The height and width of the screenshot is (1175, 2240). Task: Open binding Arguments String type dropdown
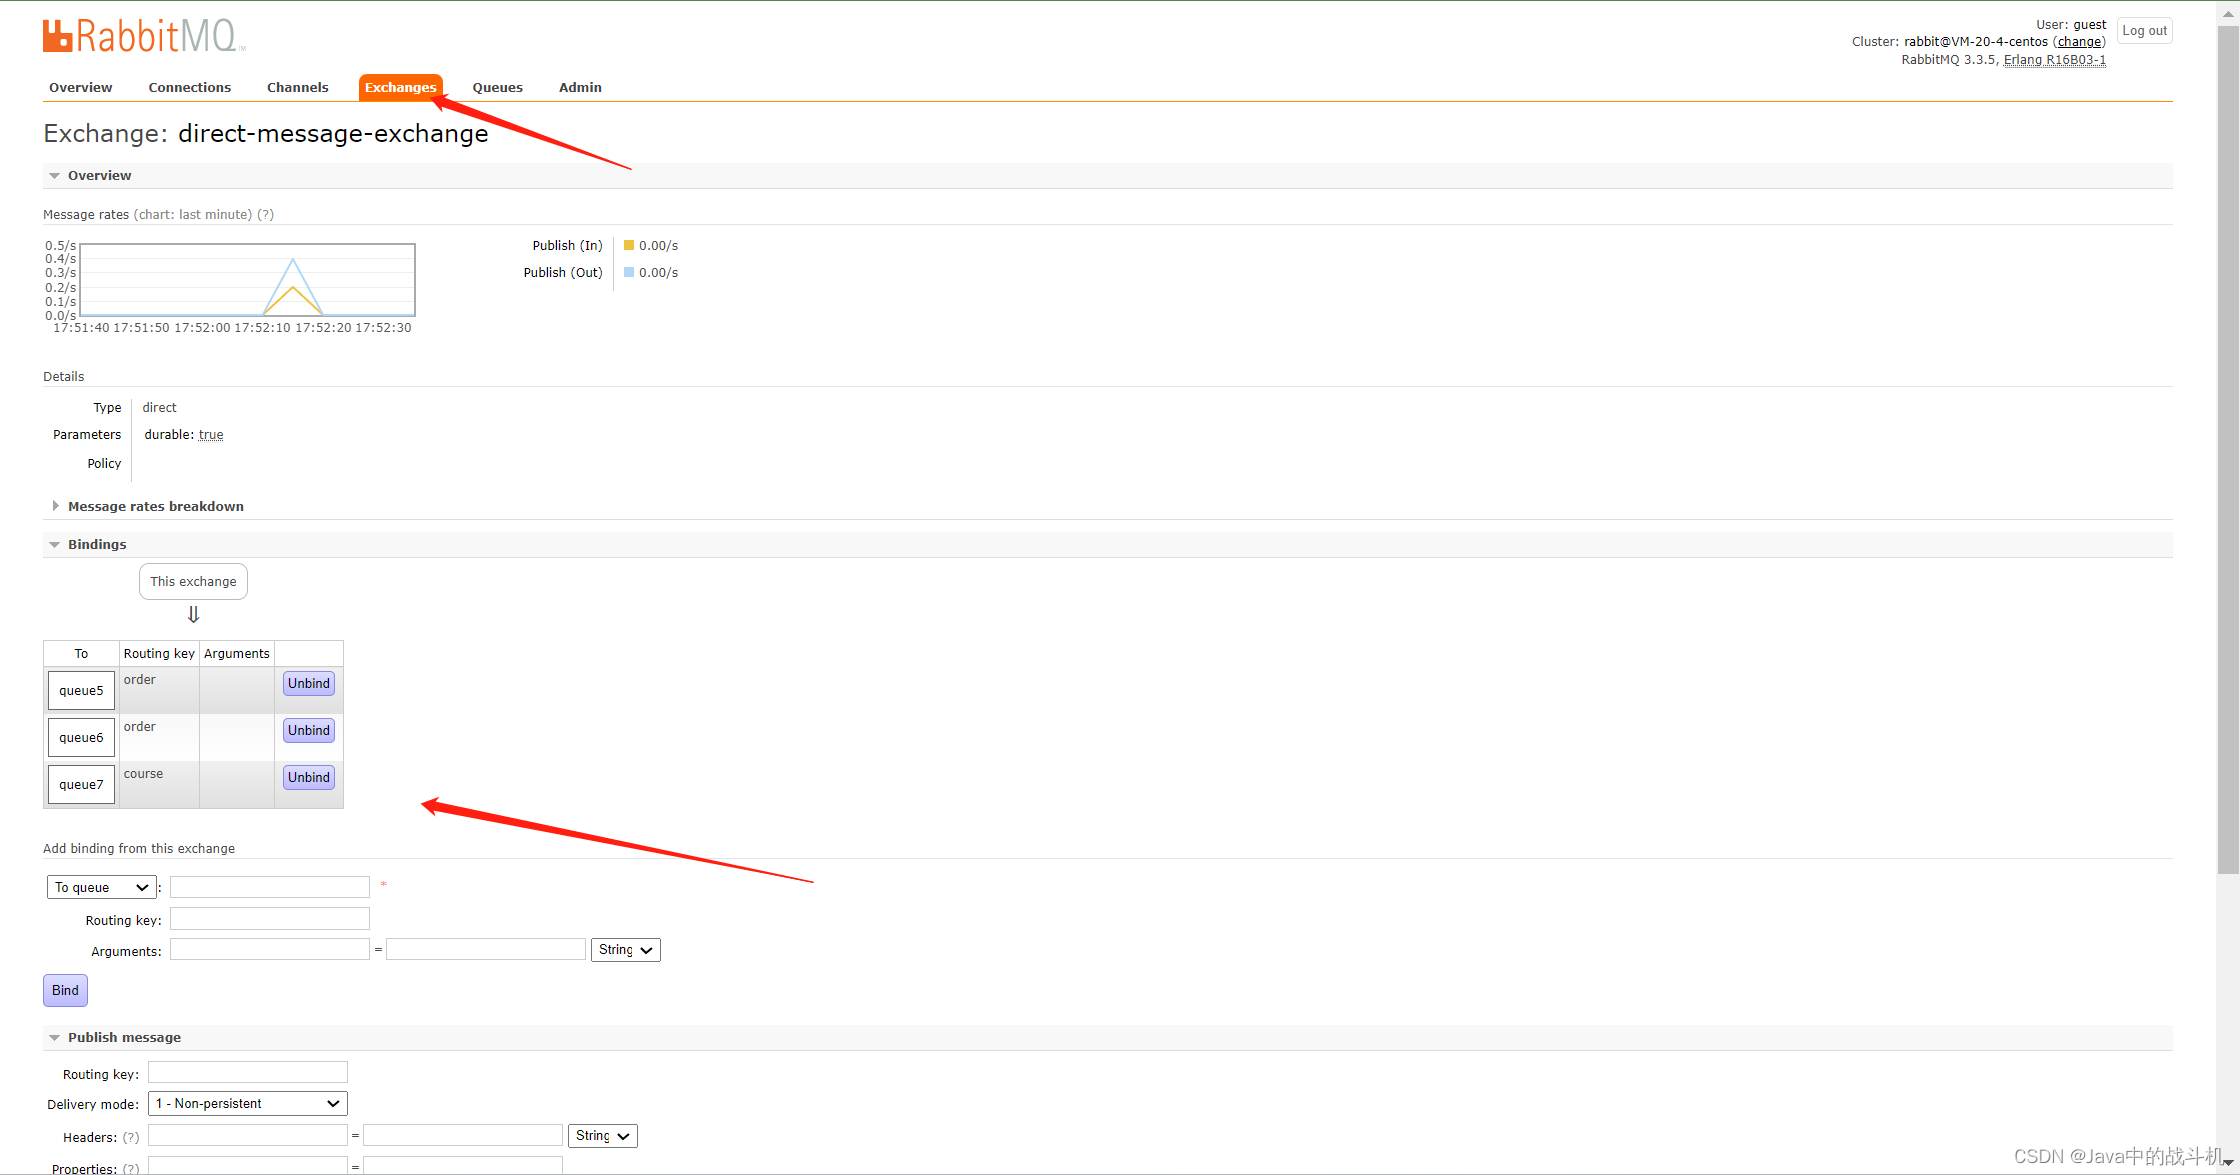coord(626,950)
